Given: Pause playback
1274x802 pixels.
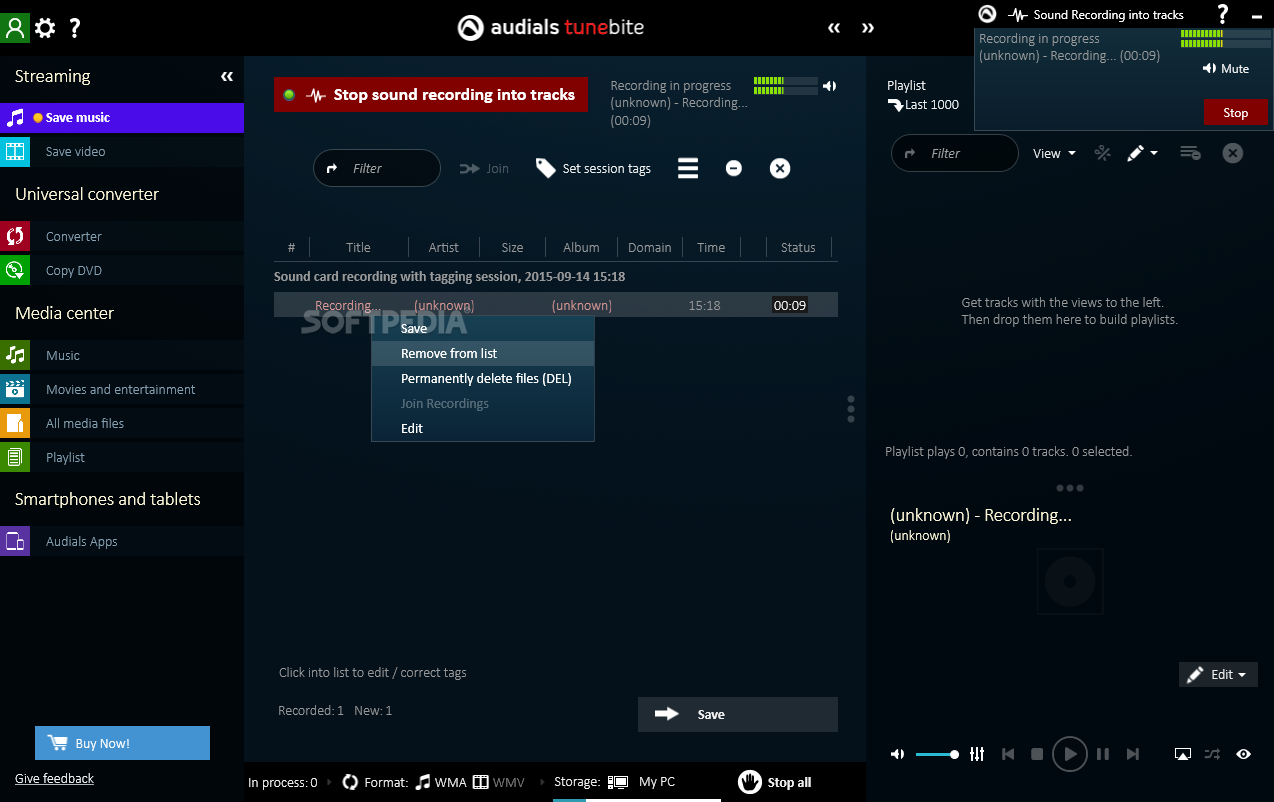Looking at the screenshot, I should 1103,754.
